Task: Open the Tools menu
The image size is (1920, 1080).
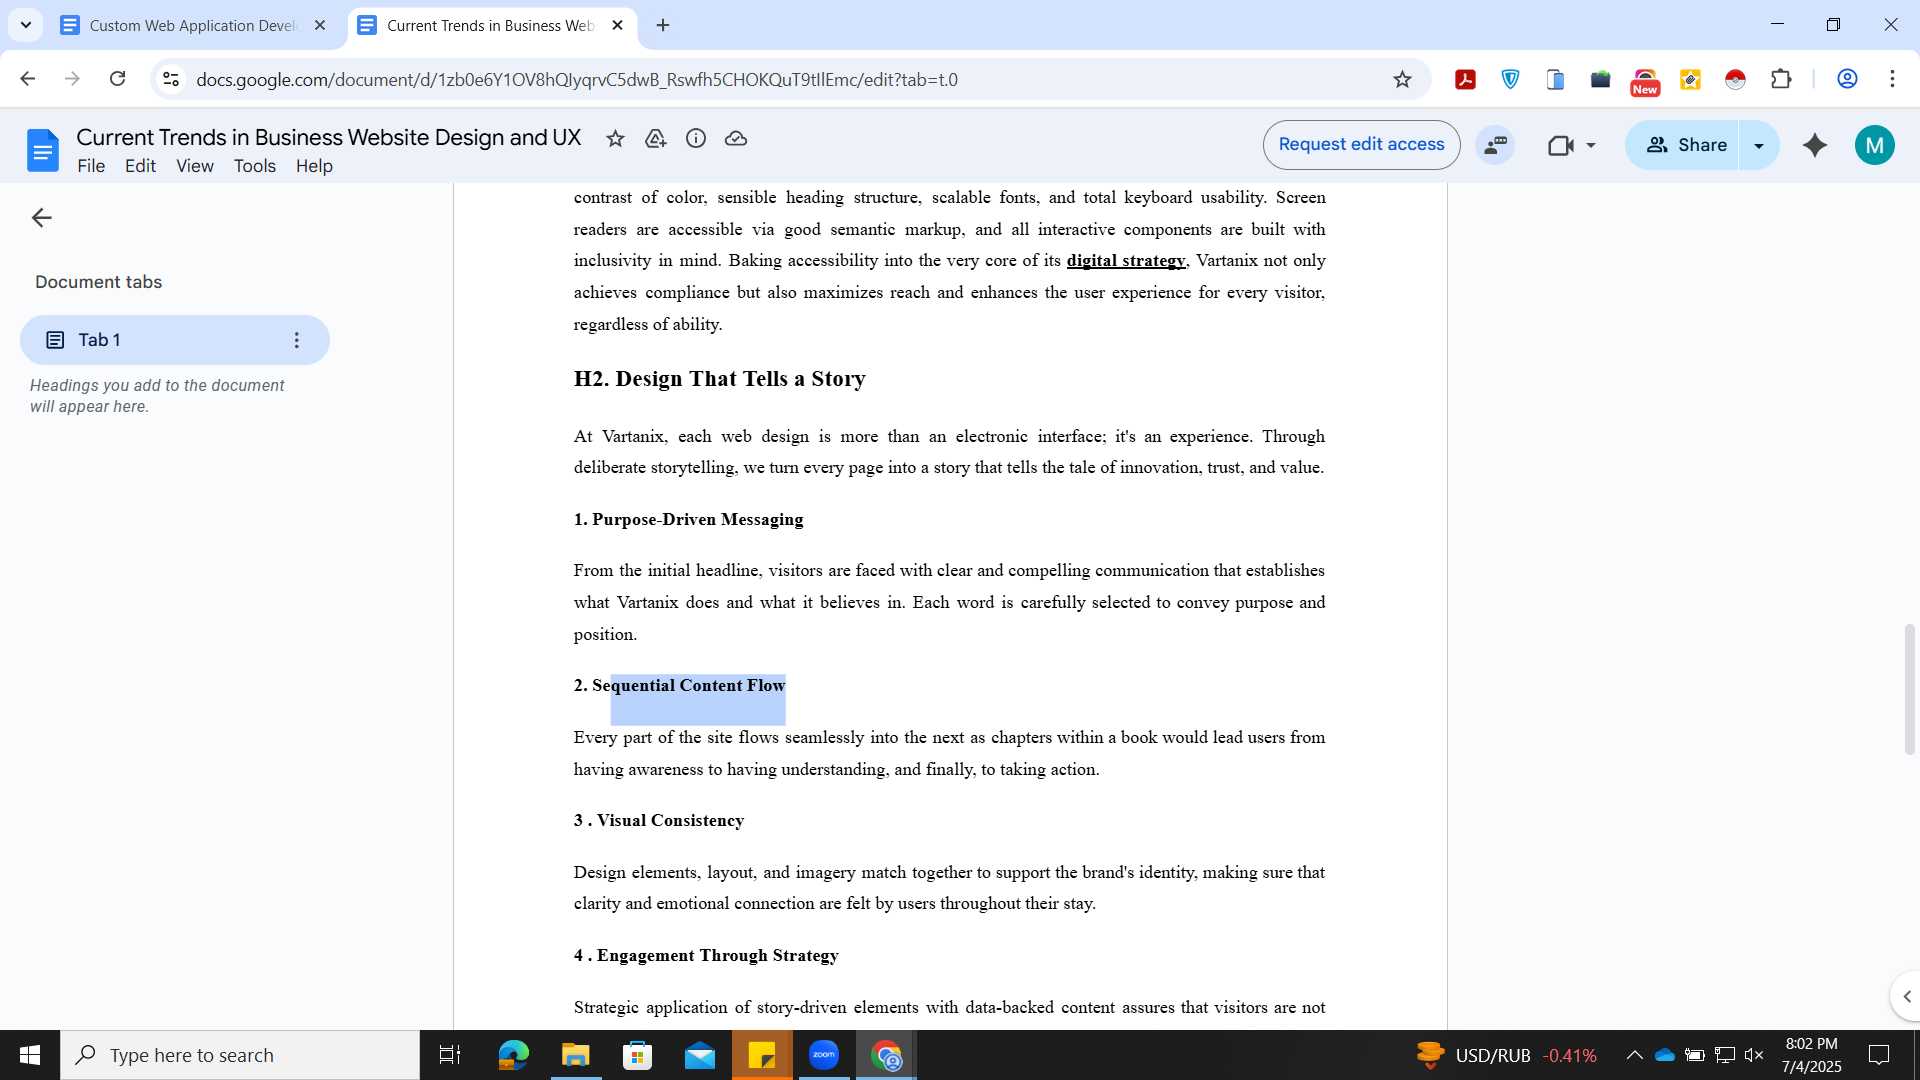Action: (255, 166)
